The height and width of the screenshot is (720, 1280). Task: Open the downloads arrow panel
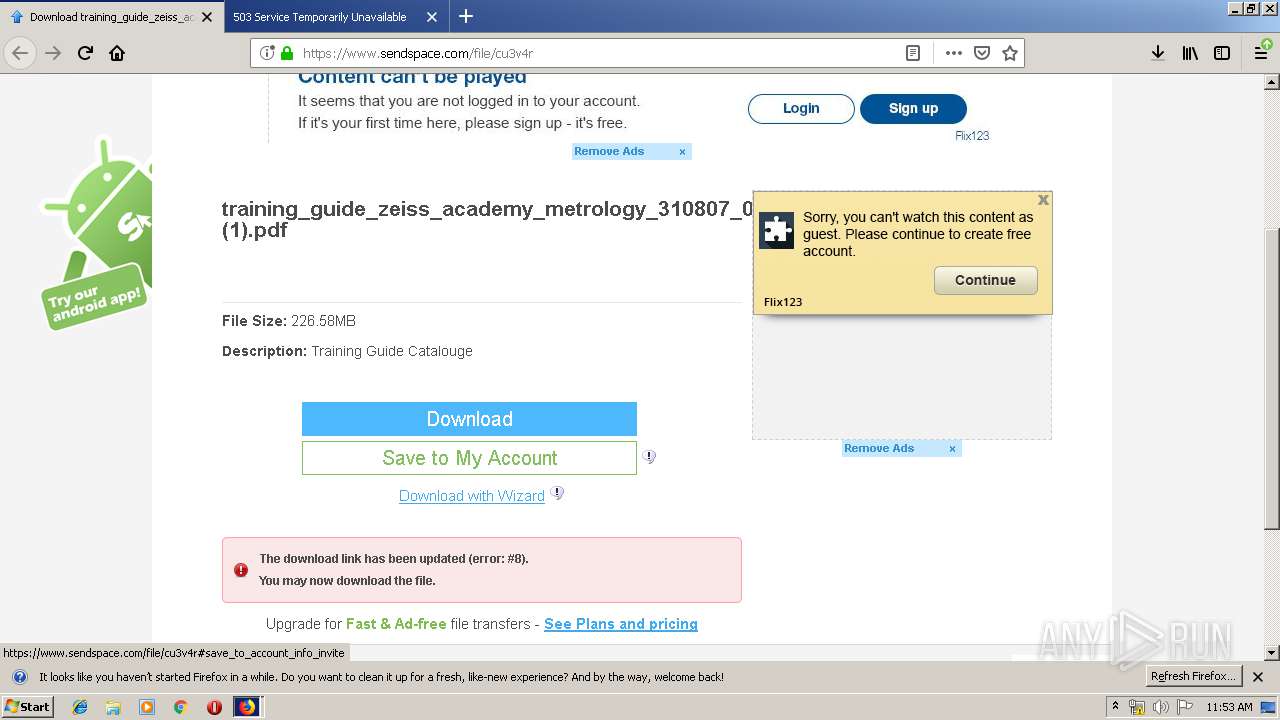[x=1158, y=53]
